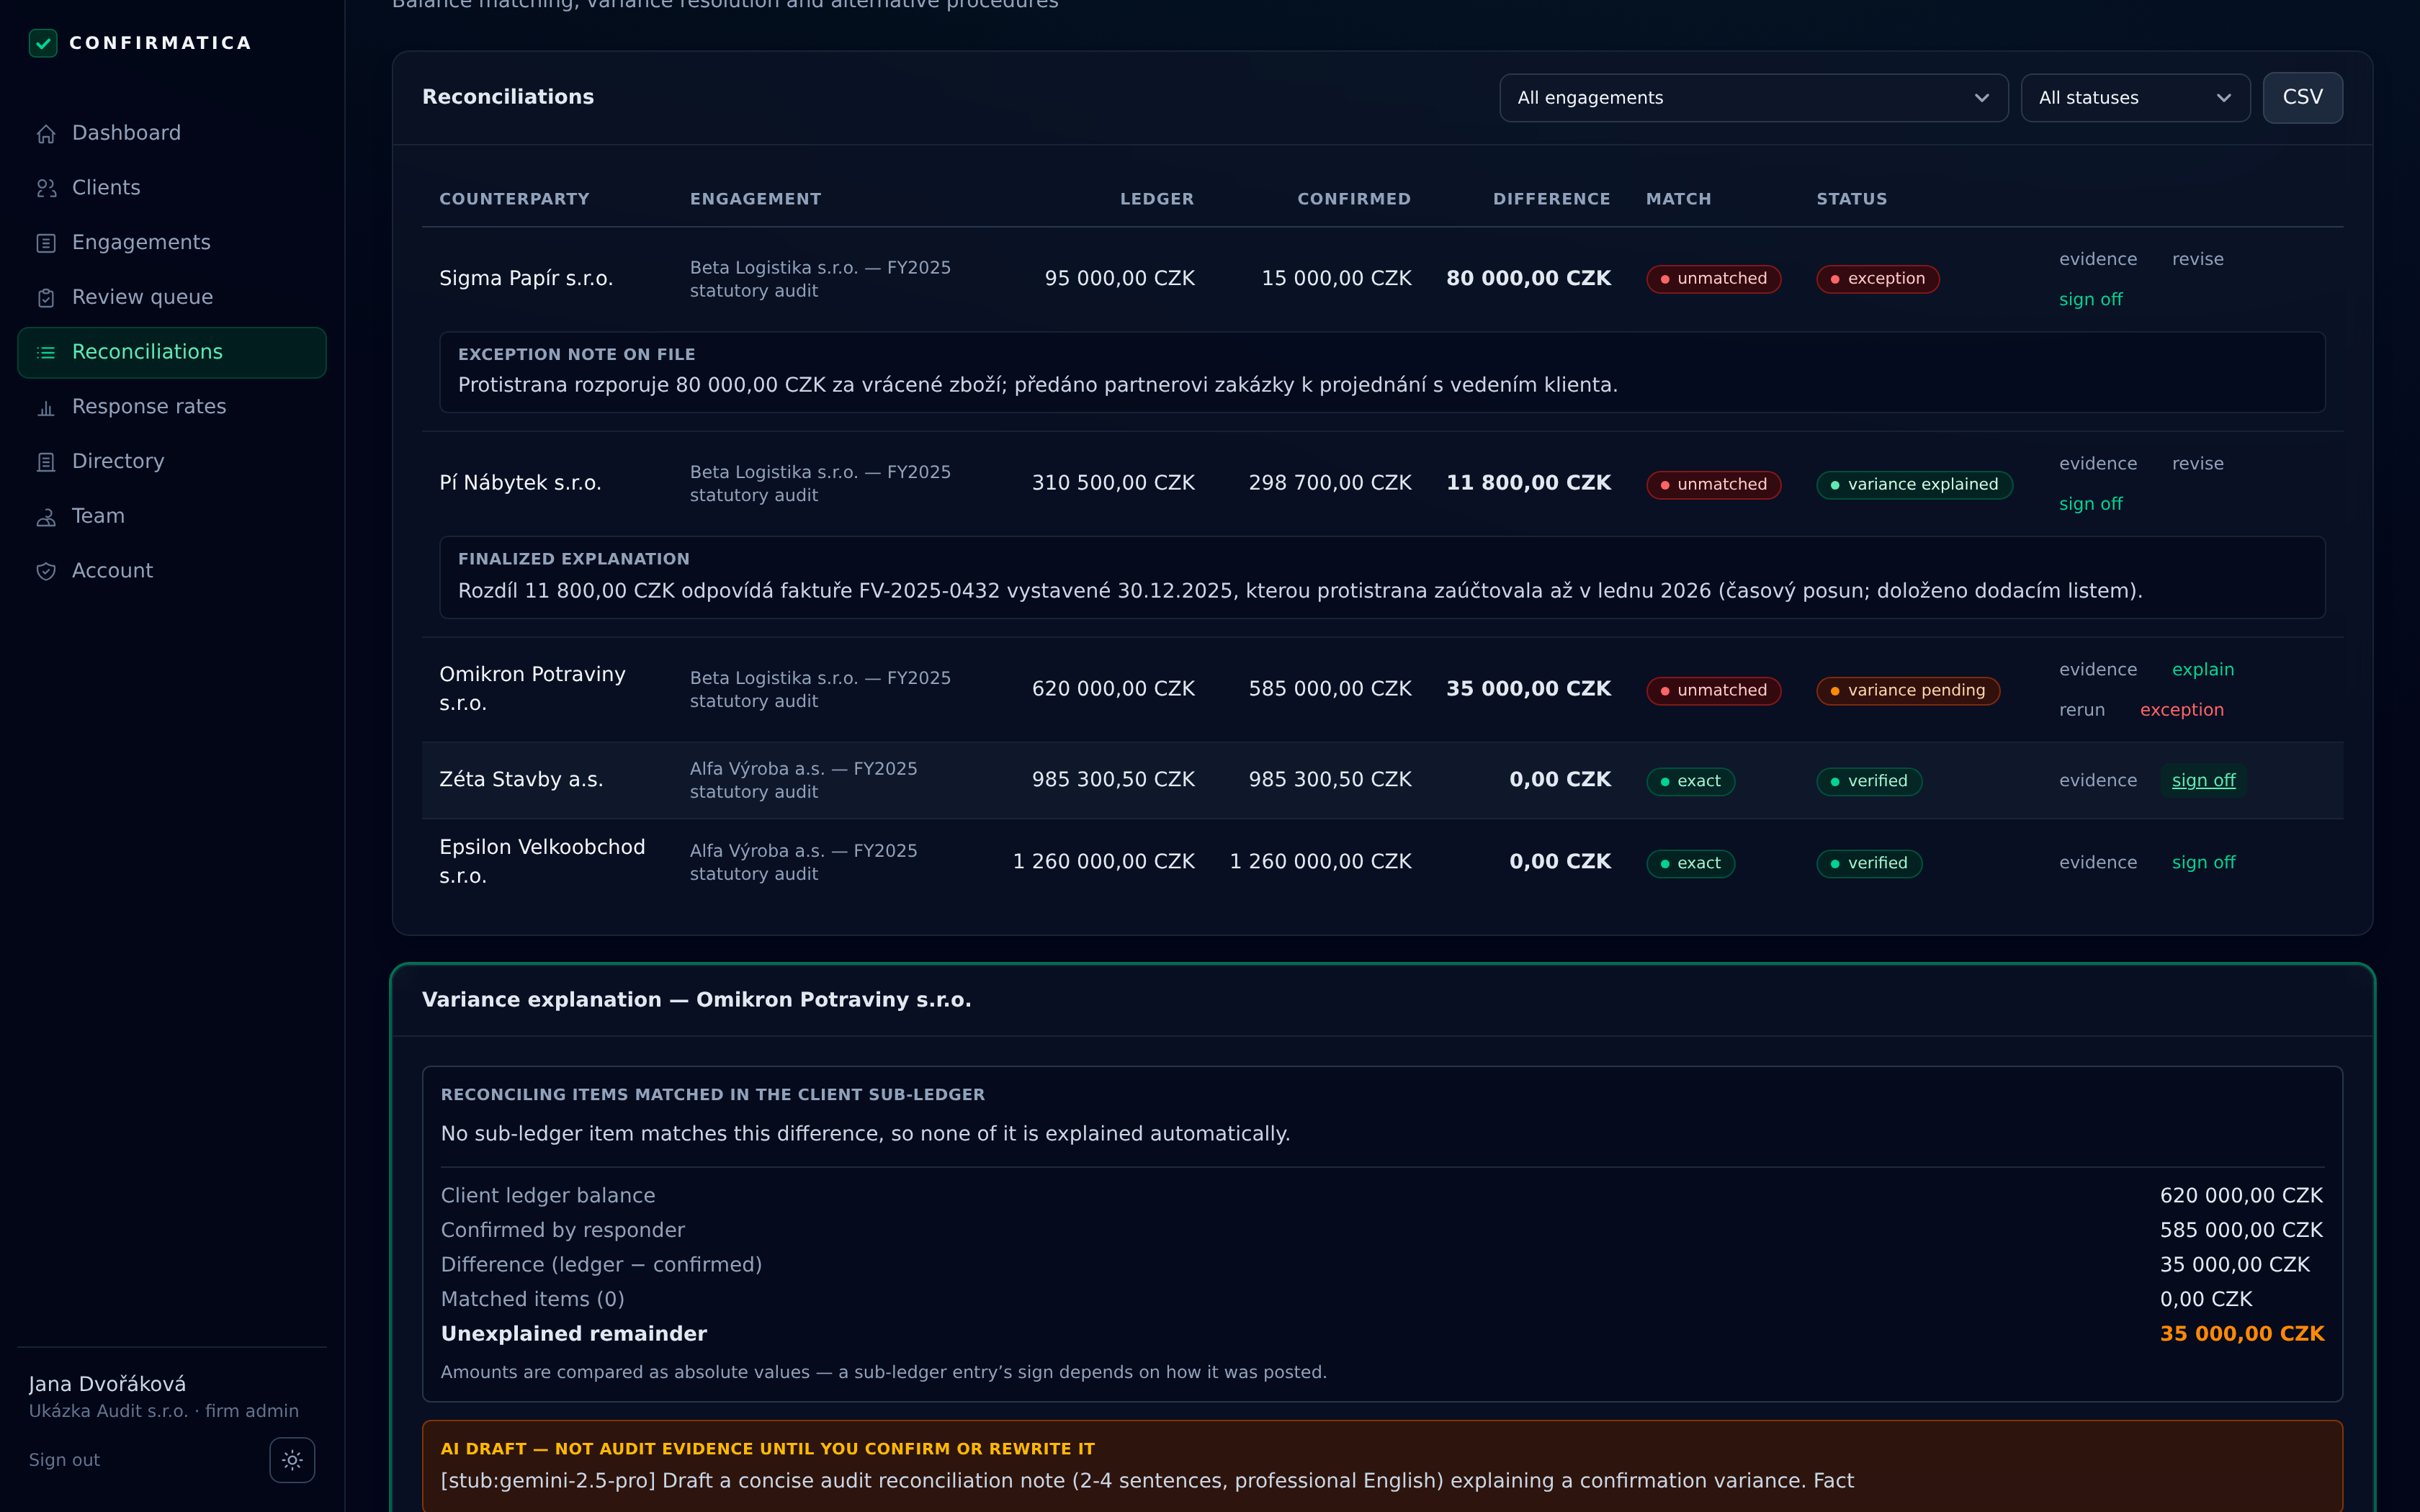The height and width of the screenshot is (1512, 2420).
Task: Click the 310 500,00 CZK ledger amount
Action: coord(1113,483)
